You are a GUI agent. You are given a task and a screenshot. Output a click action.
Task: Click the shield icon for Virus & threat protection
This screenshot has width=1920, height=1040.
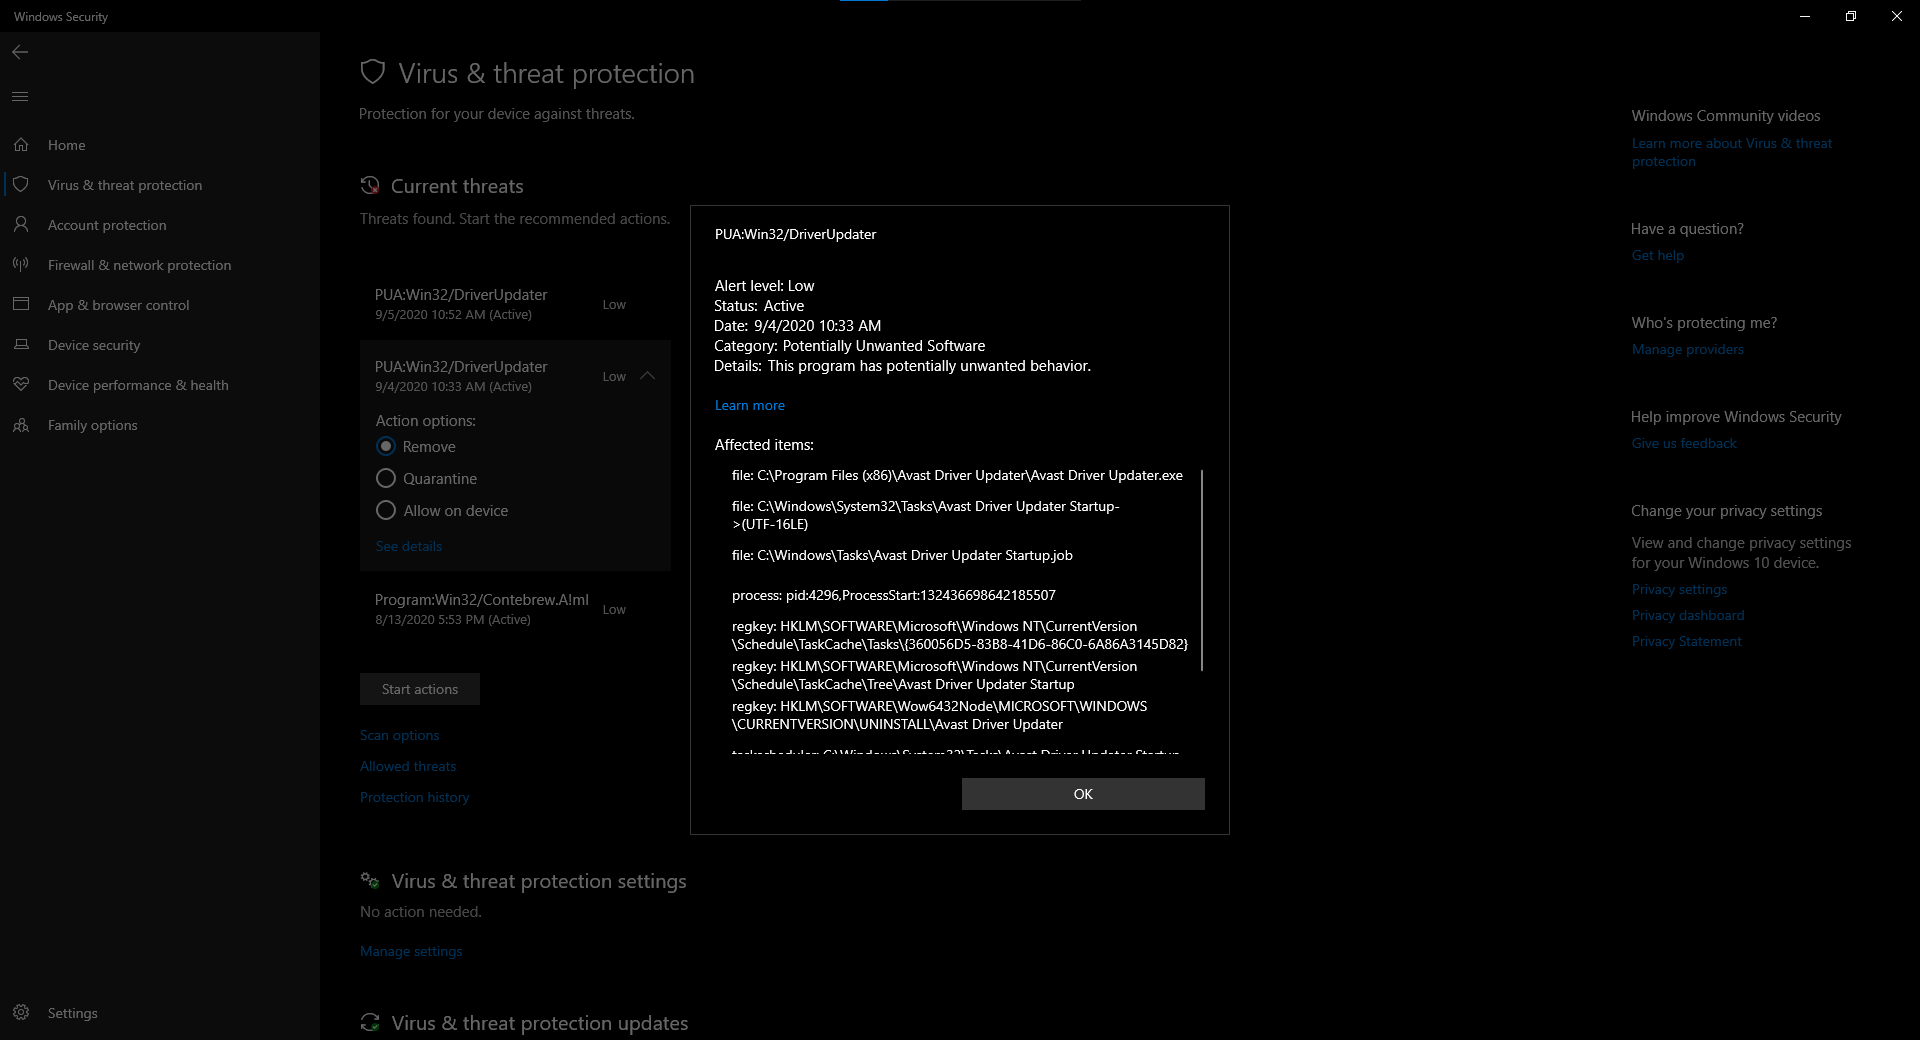[21, 185]
